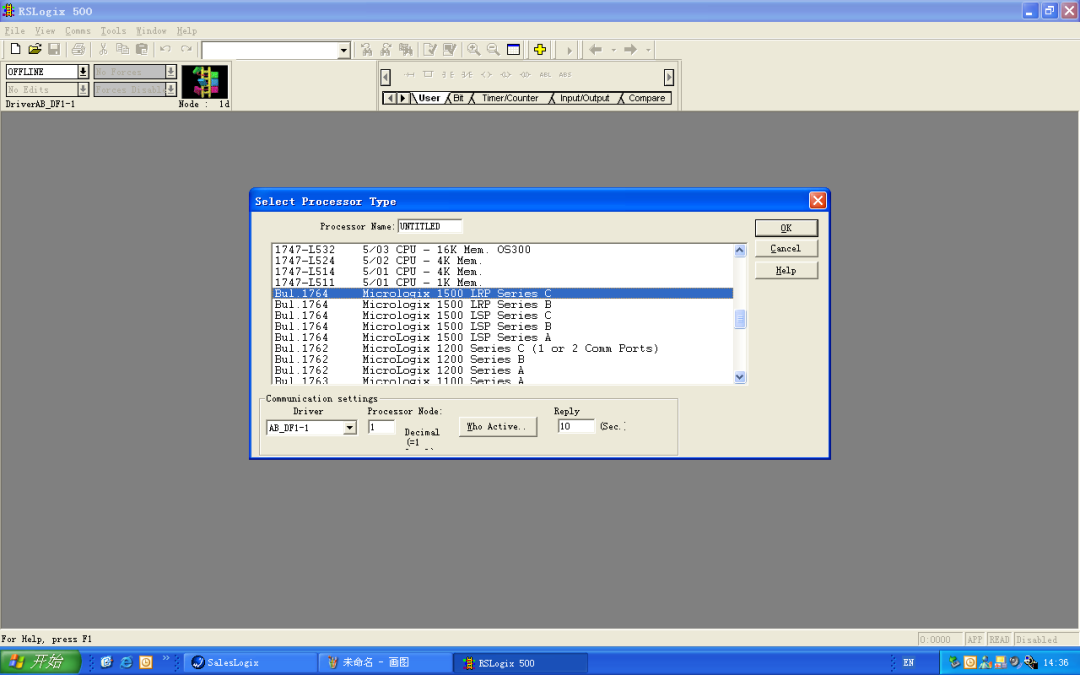Click OK in Select Processor Type dialog
This screenshot has height=675, width=1080.
(786, 228)
